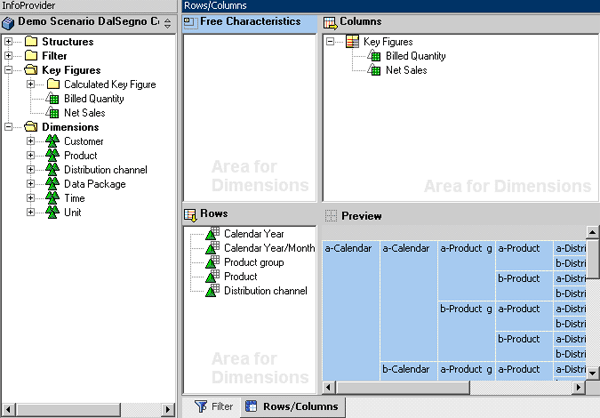Click the Preview grid icon
600x418 pixels.
pos(331,216)
